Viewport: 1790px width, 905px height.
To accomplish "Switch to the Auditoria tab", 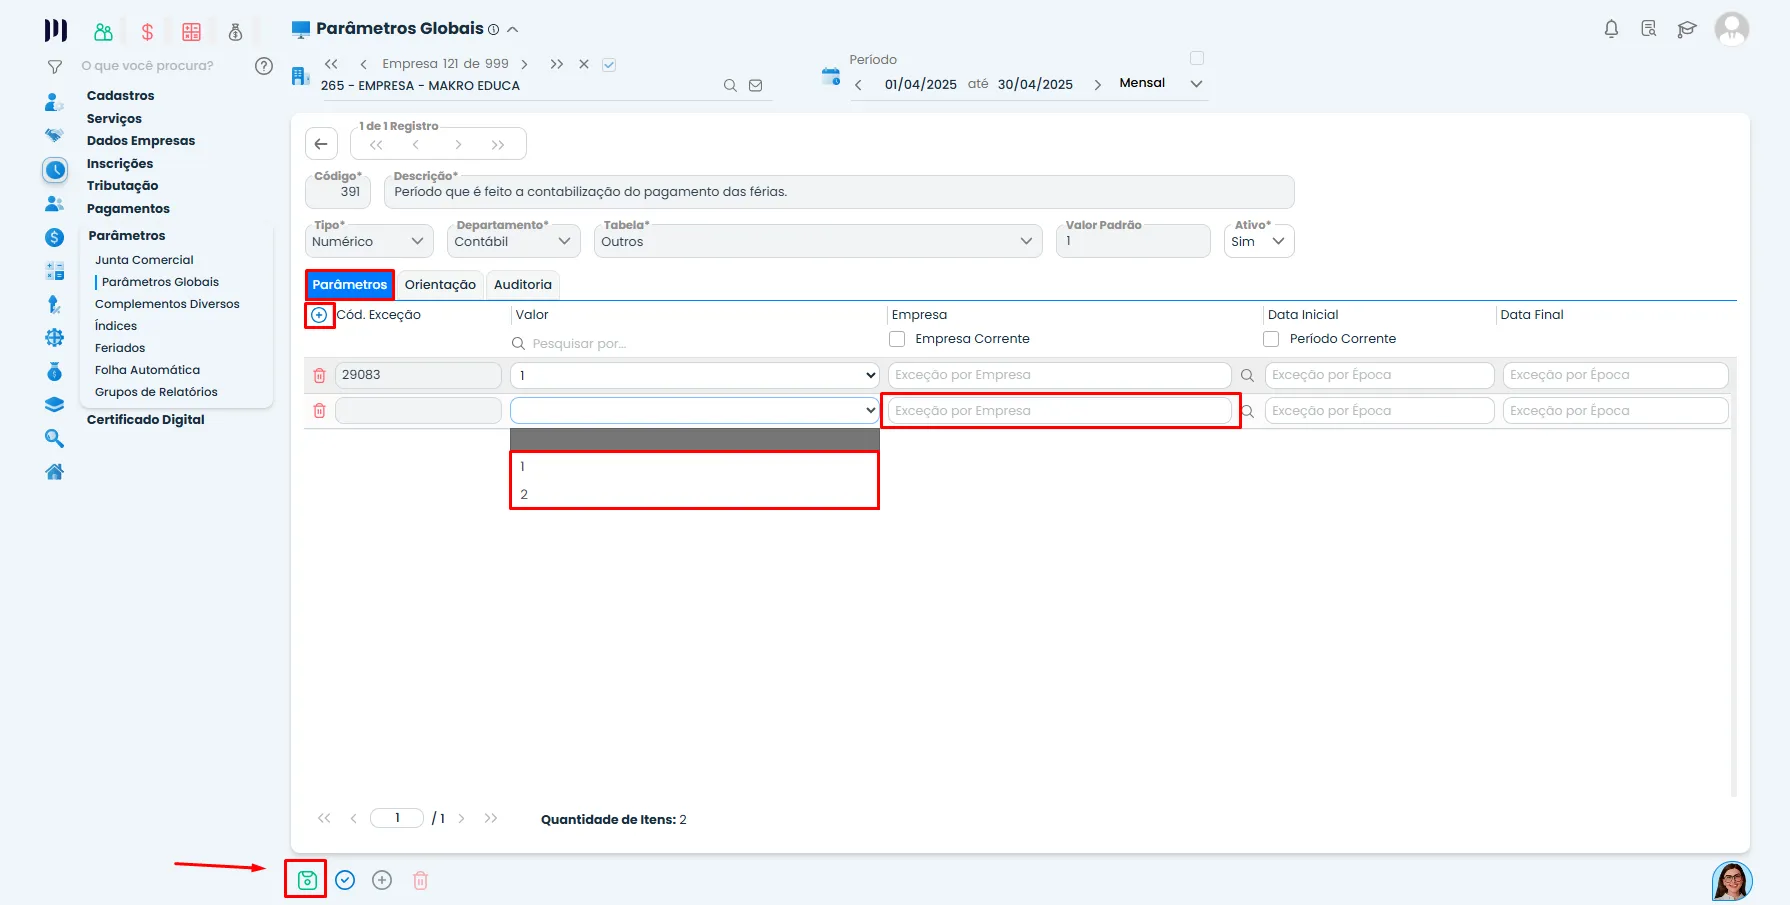I will 523,285.
